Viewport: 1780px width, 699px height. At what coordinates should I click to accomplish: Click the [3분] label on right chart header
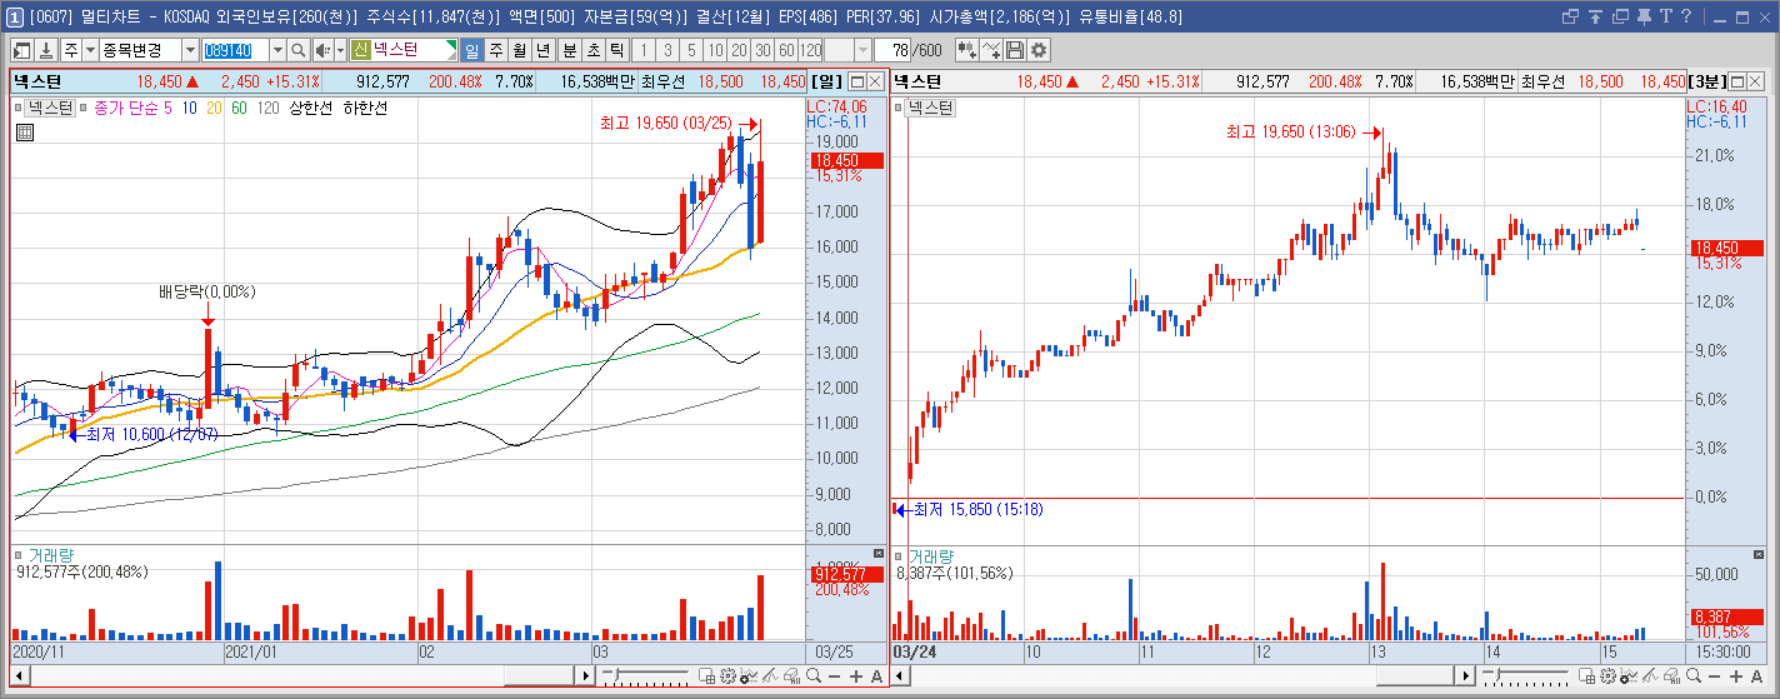click(1707, 82)
